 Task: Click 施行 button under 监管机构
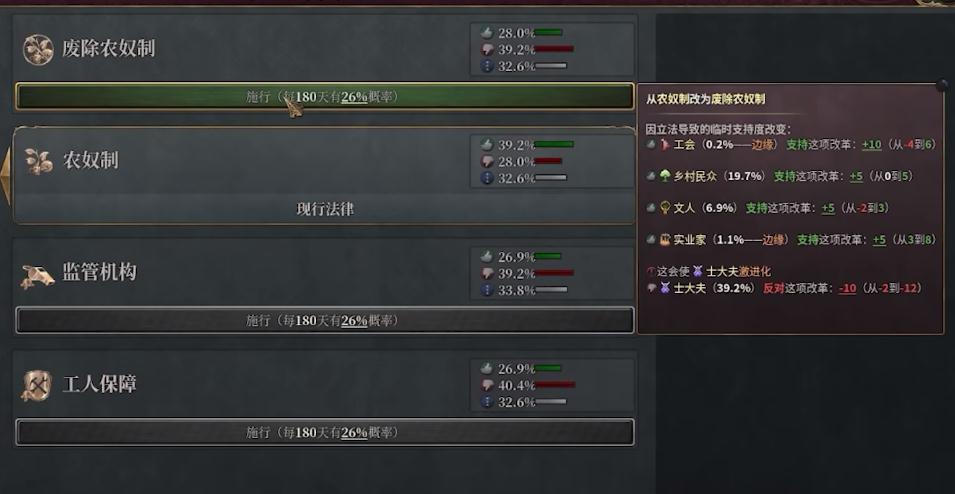tap(325, 320)
